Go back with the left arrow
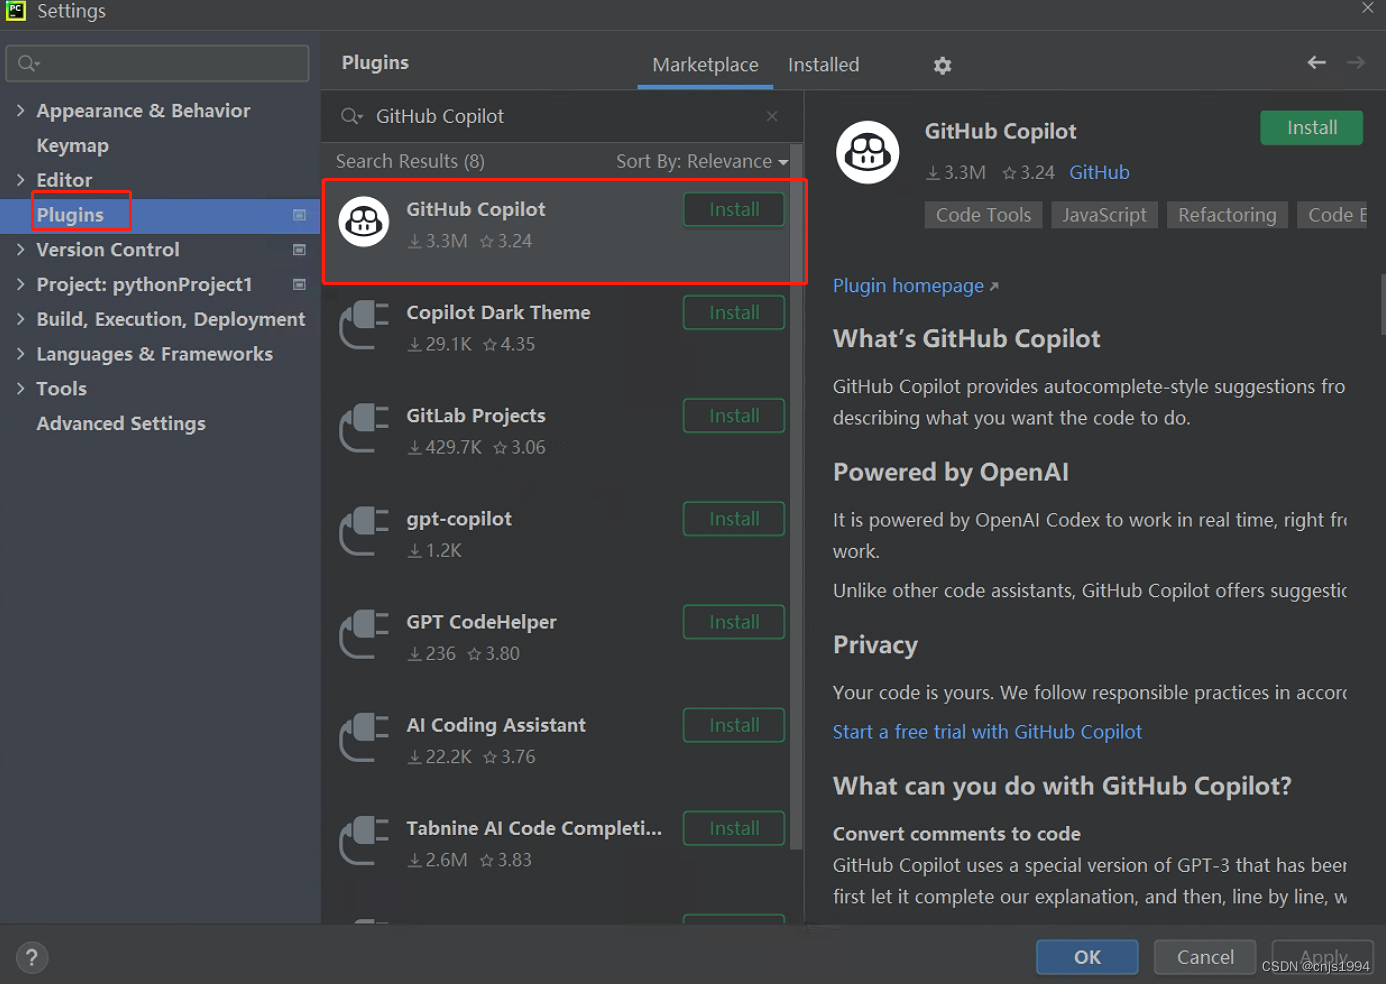 click(1316, 62)
